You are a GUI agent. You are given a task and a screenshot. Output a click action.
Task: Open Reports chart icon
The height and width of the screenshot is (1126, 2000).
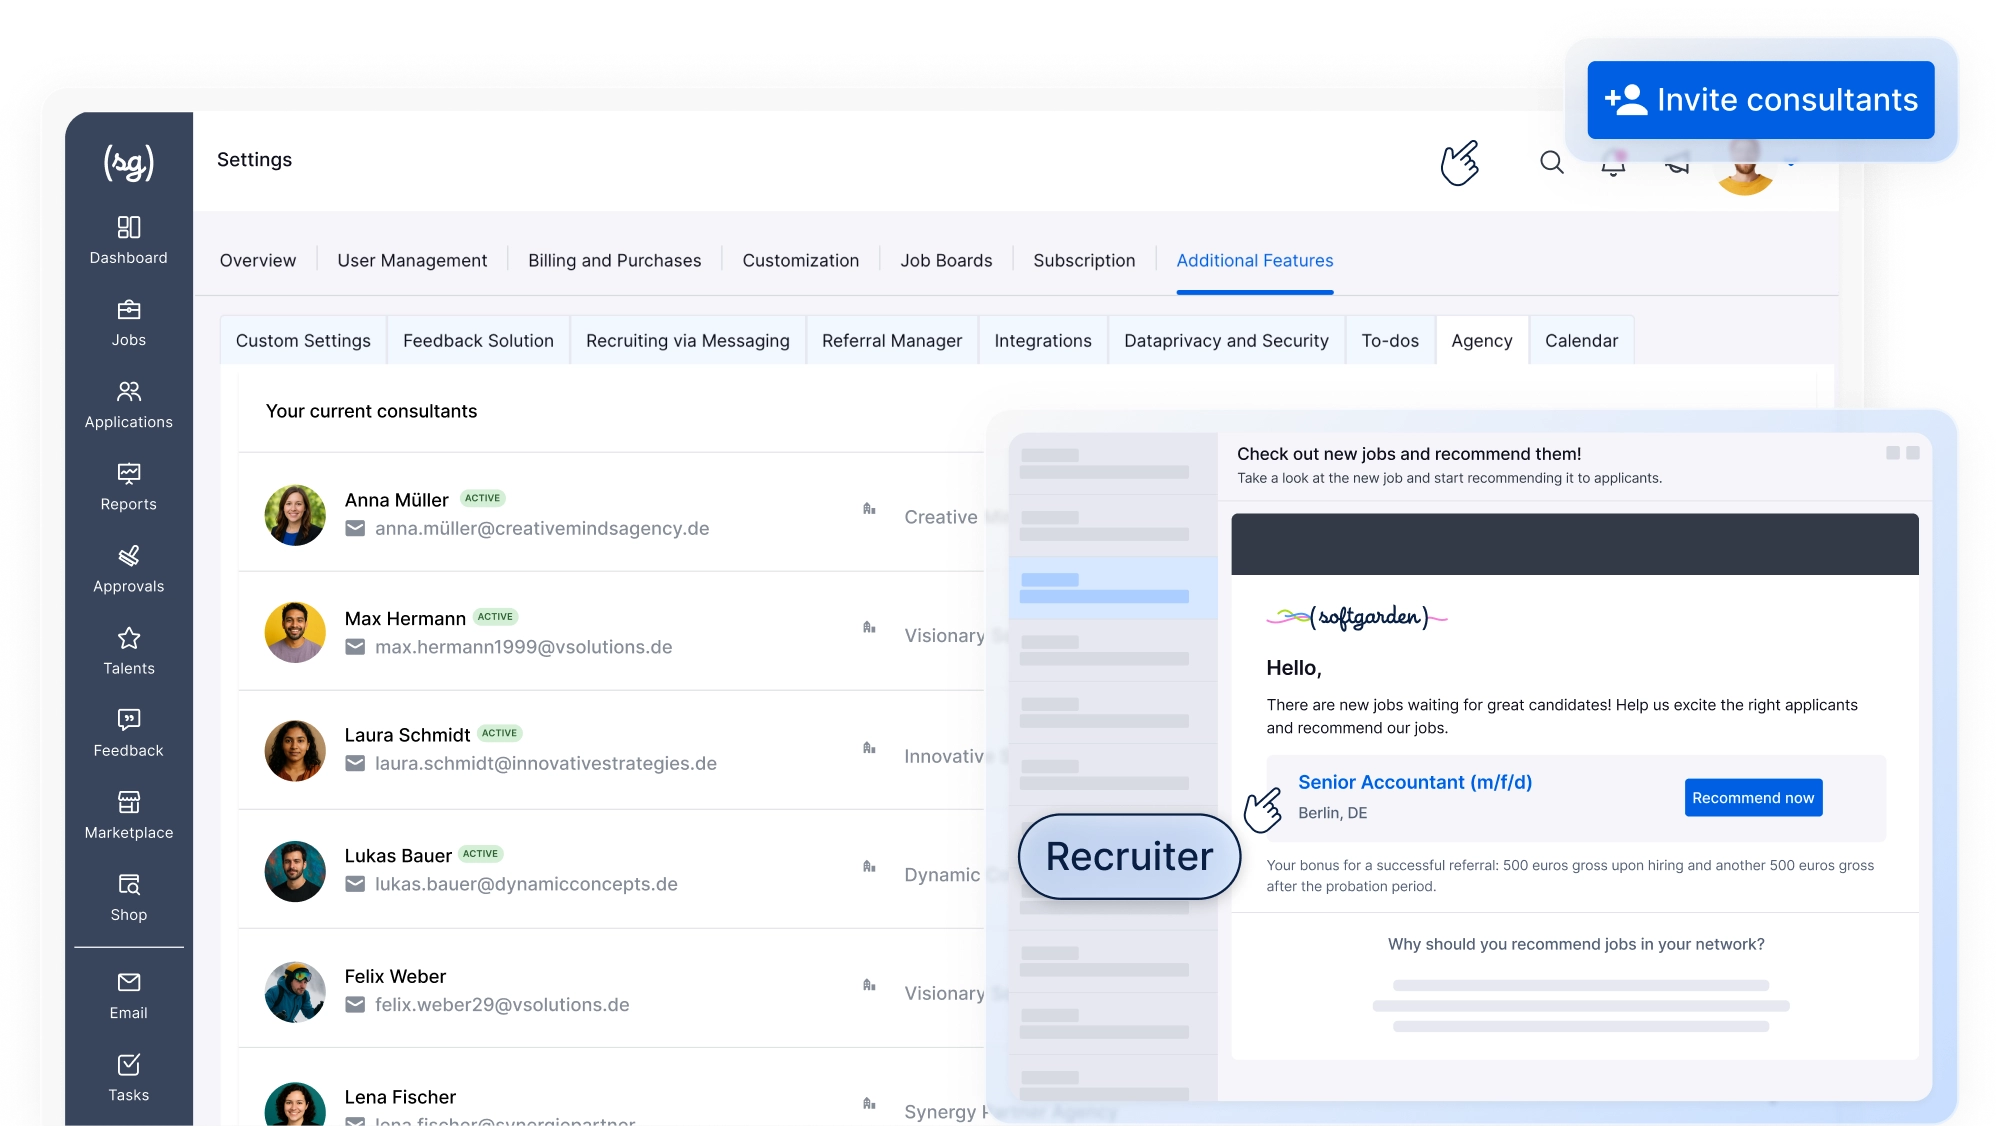128,473
